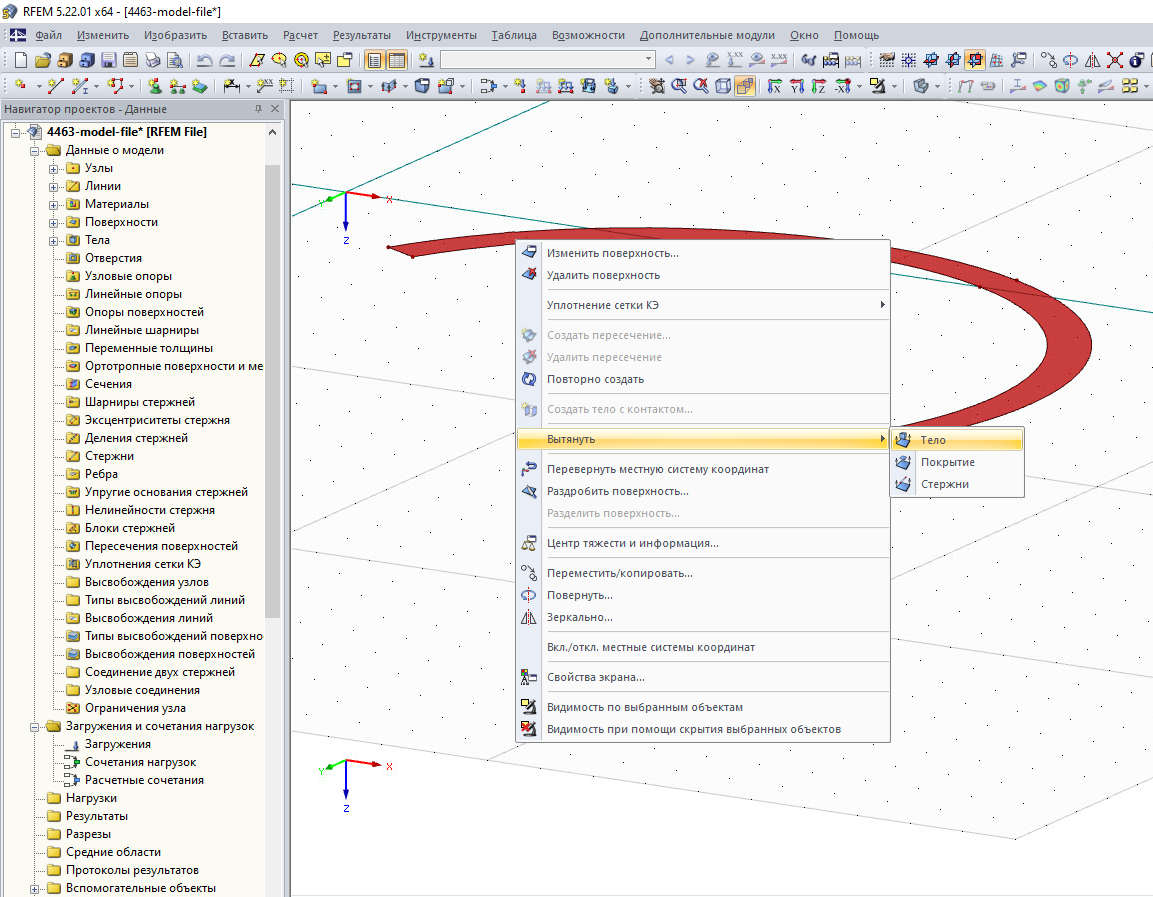Click the new nodal support icon

[156, 86]
